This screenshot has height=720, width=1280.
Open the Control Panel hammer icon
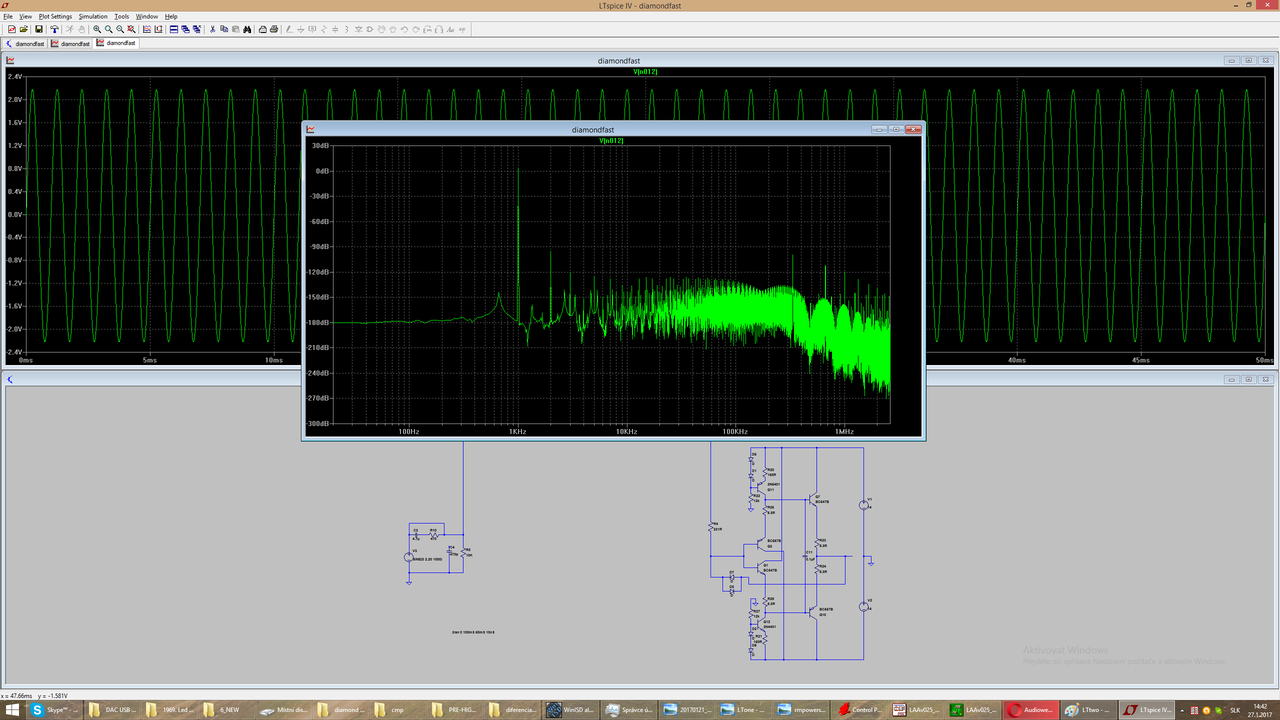click(x=55, y=30)
